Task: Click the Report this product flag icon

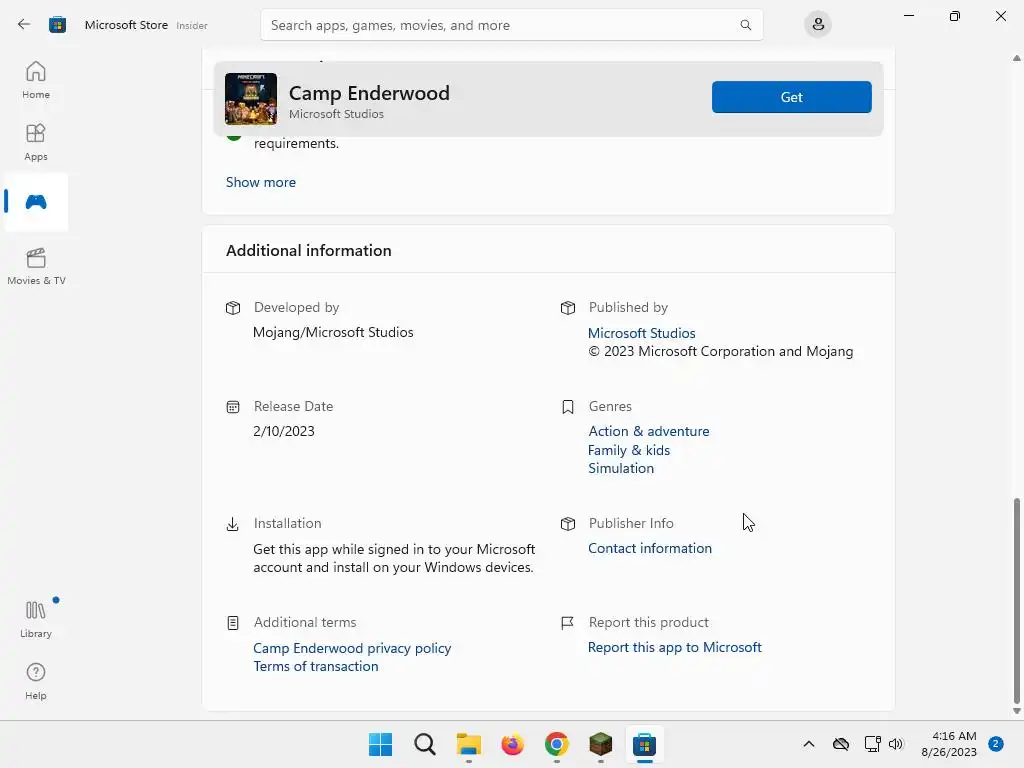Action: [568, 623]
